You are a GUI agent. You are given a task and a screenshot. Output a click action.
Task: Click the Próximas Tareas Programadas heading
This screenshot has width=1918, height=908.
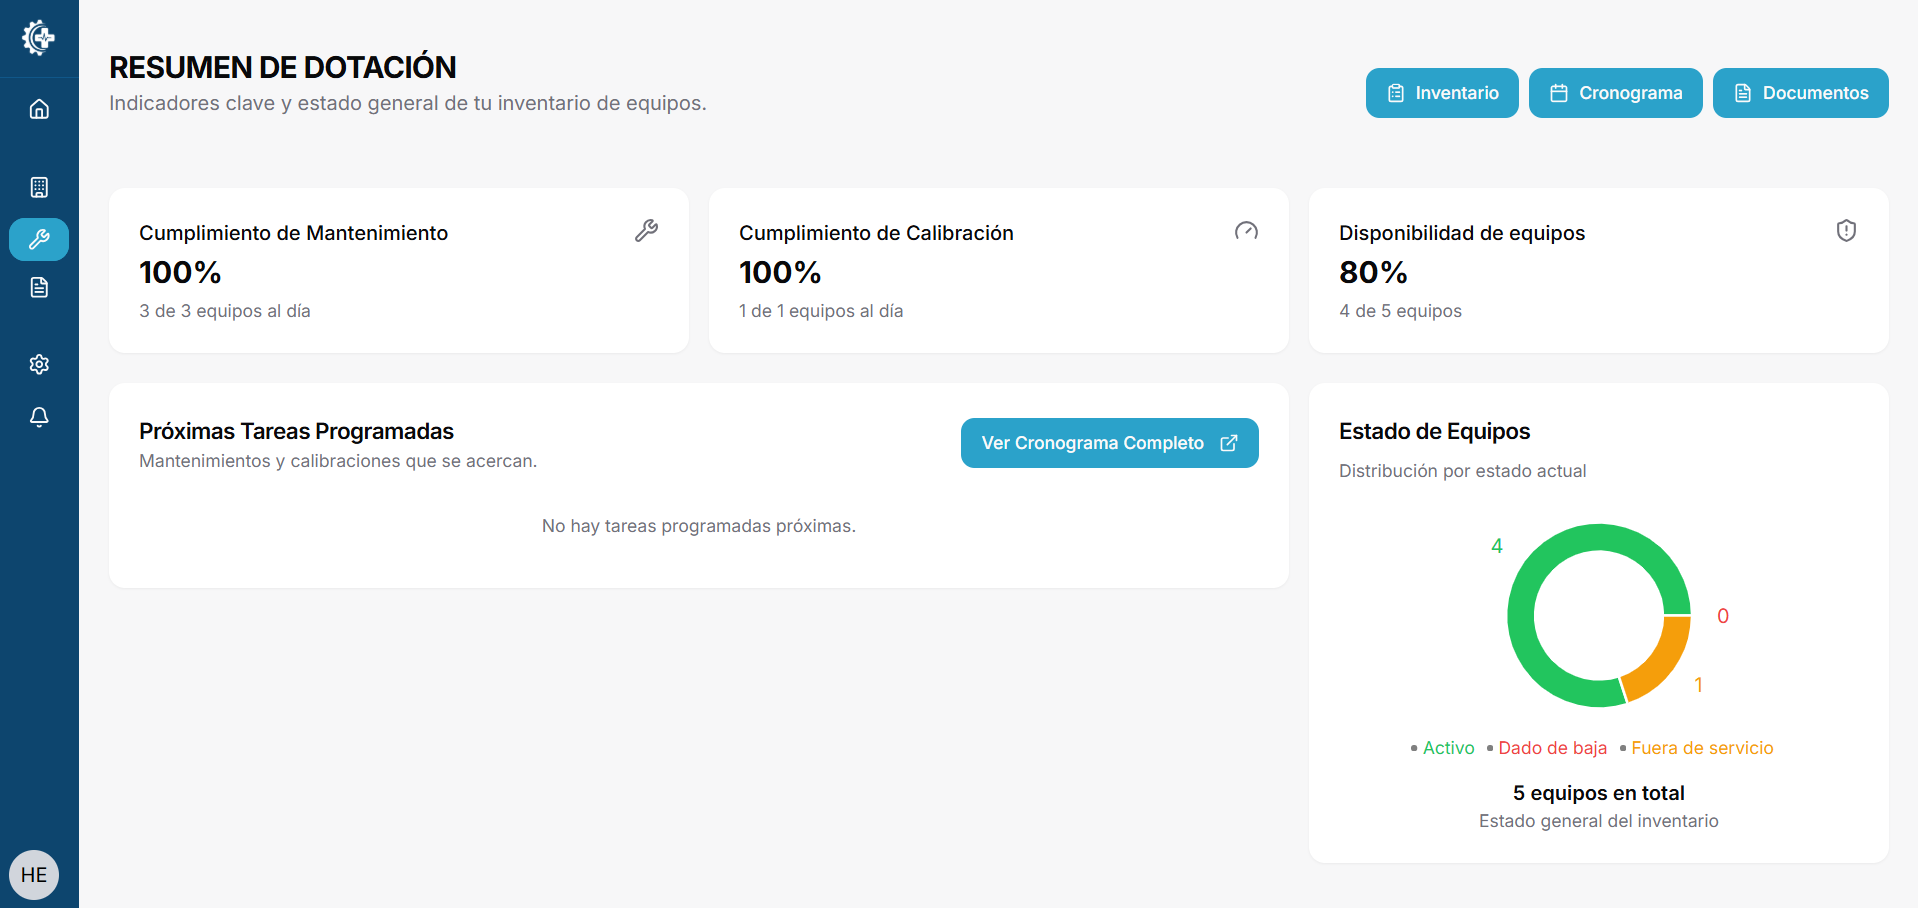pyautogui.click(x=296, y=431)
